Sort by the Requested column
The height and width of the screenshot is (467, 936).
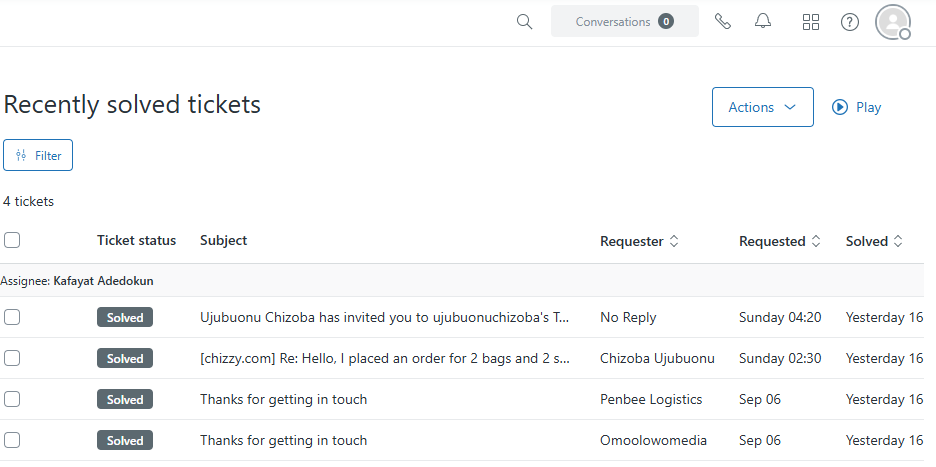coord(780,241)
